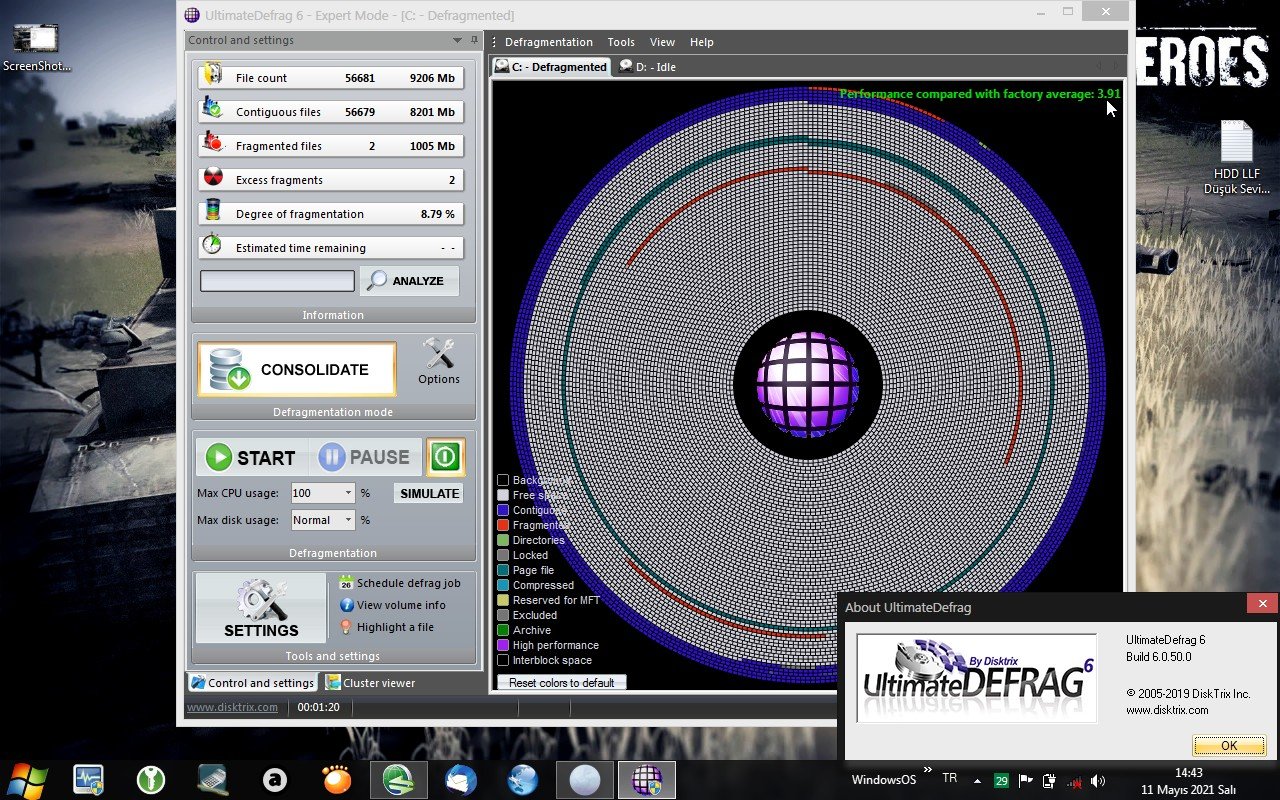Click Reset colors to default
Image resolution: width=1280 pixels, height=800 pixels.
click(561, 682)
